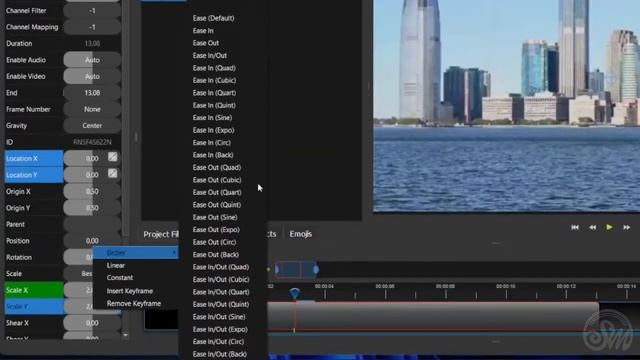Select Ease In/Out (Back) preset
The height and width of the screenshot is (360, 640).
coord(220,354)
